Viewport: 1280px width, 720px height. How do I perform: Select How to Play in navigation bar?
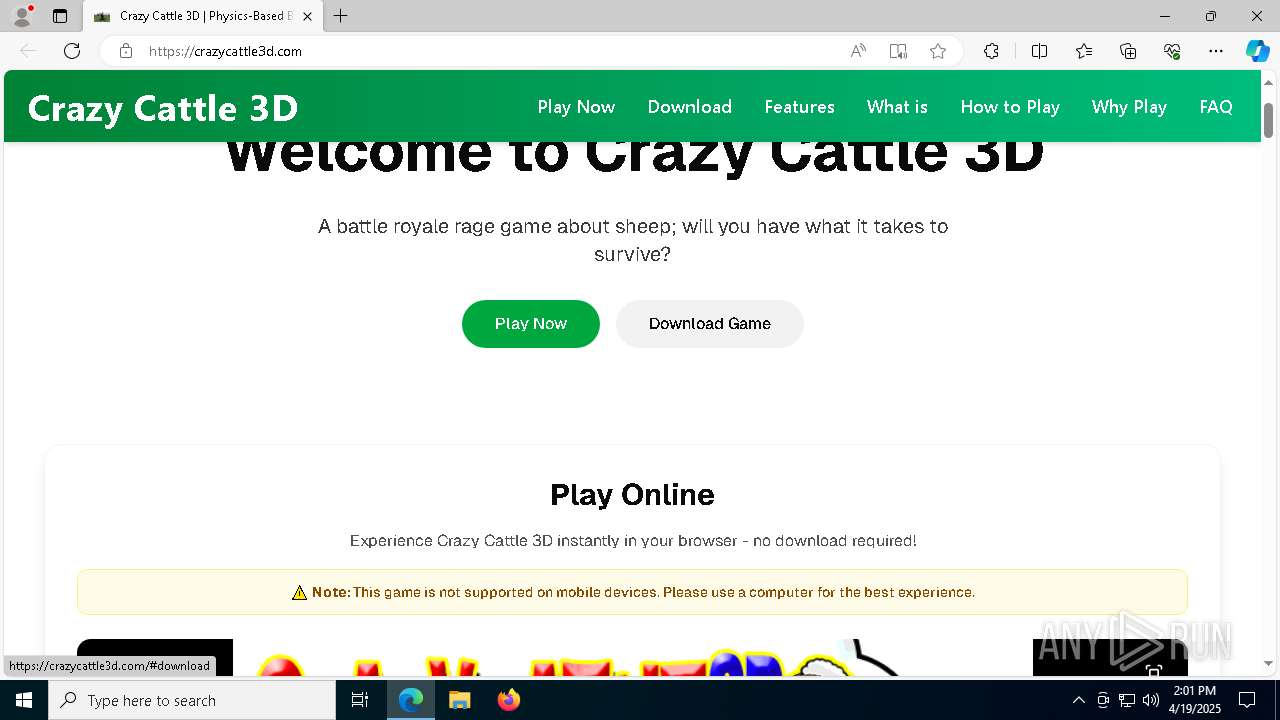pos(1010,107)
